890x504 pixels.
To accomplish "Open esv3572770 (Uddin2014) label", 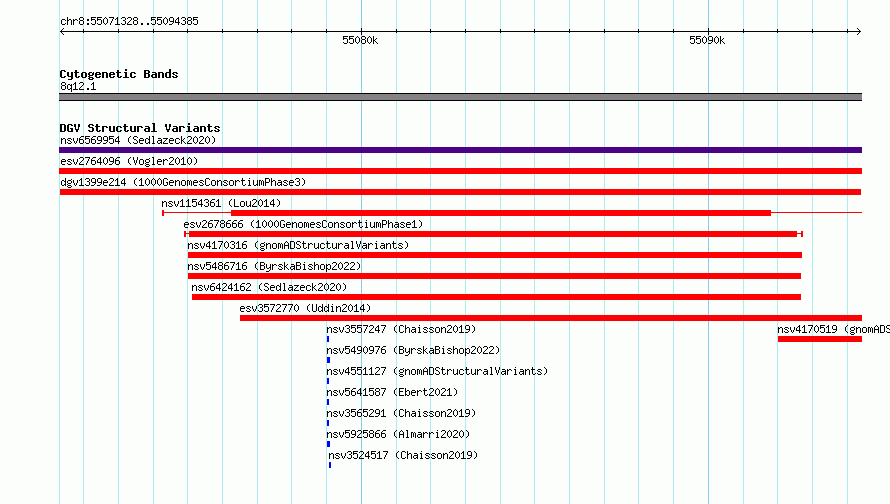I will (x=305, y=308).
